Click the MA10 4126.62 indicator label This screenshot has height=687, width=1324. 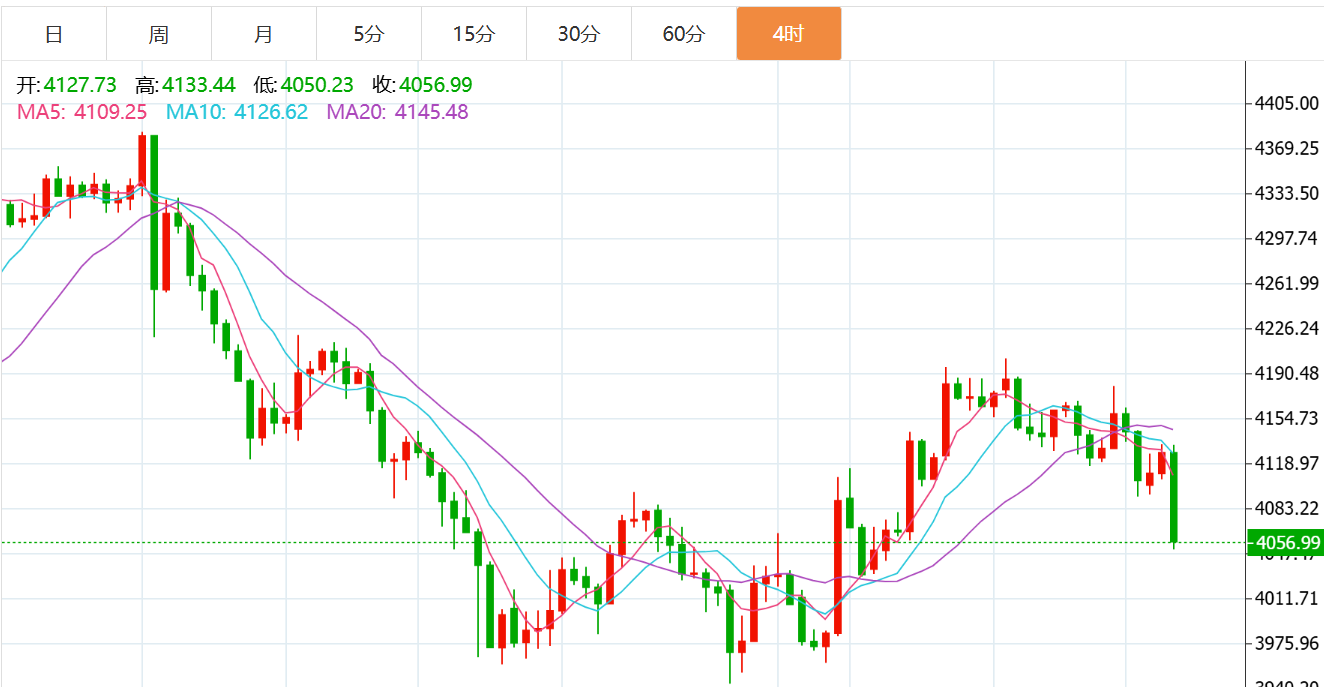(x=237, y=112)
